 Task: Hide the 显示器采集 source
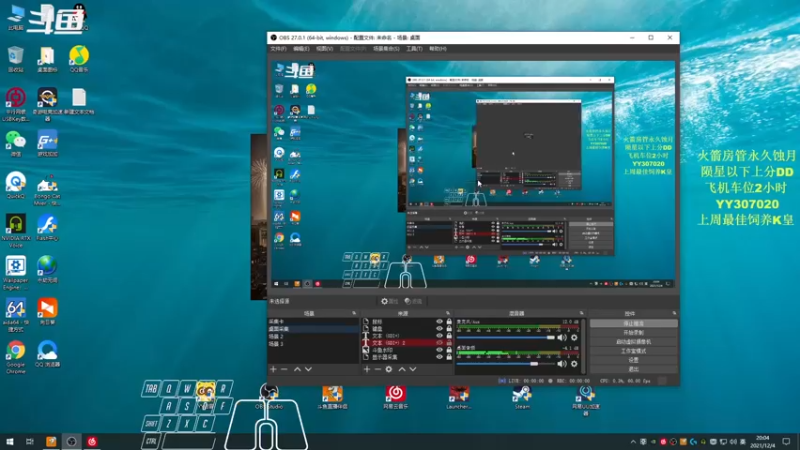coord(439,357)
